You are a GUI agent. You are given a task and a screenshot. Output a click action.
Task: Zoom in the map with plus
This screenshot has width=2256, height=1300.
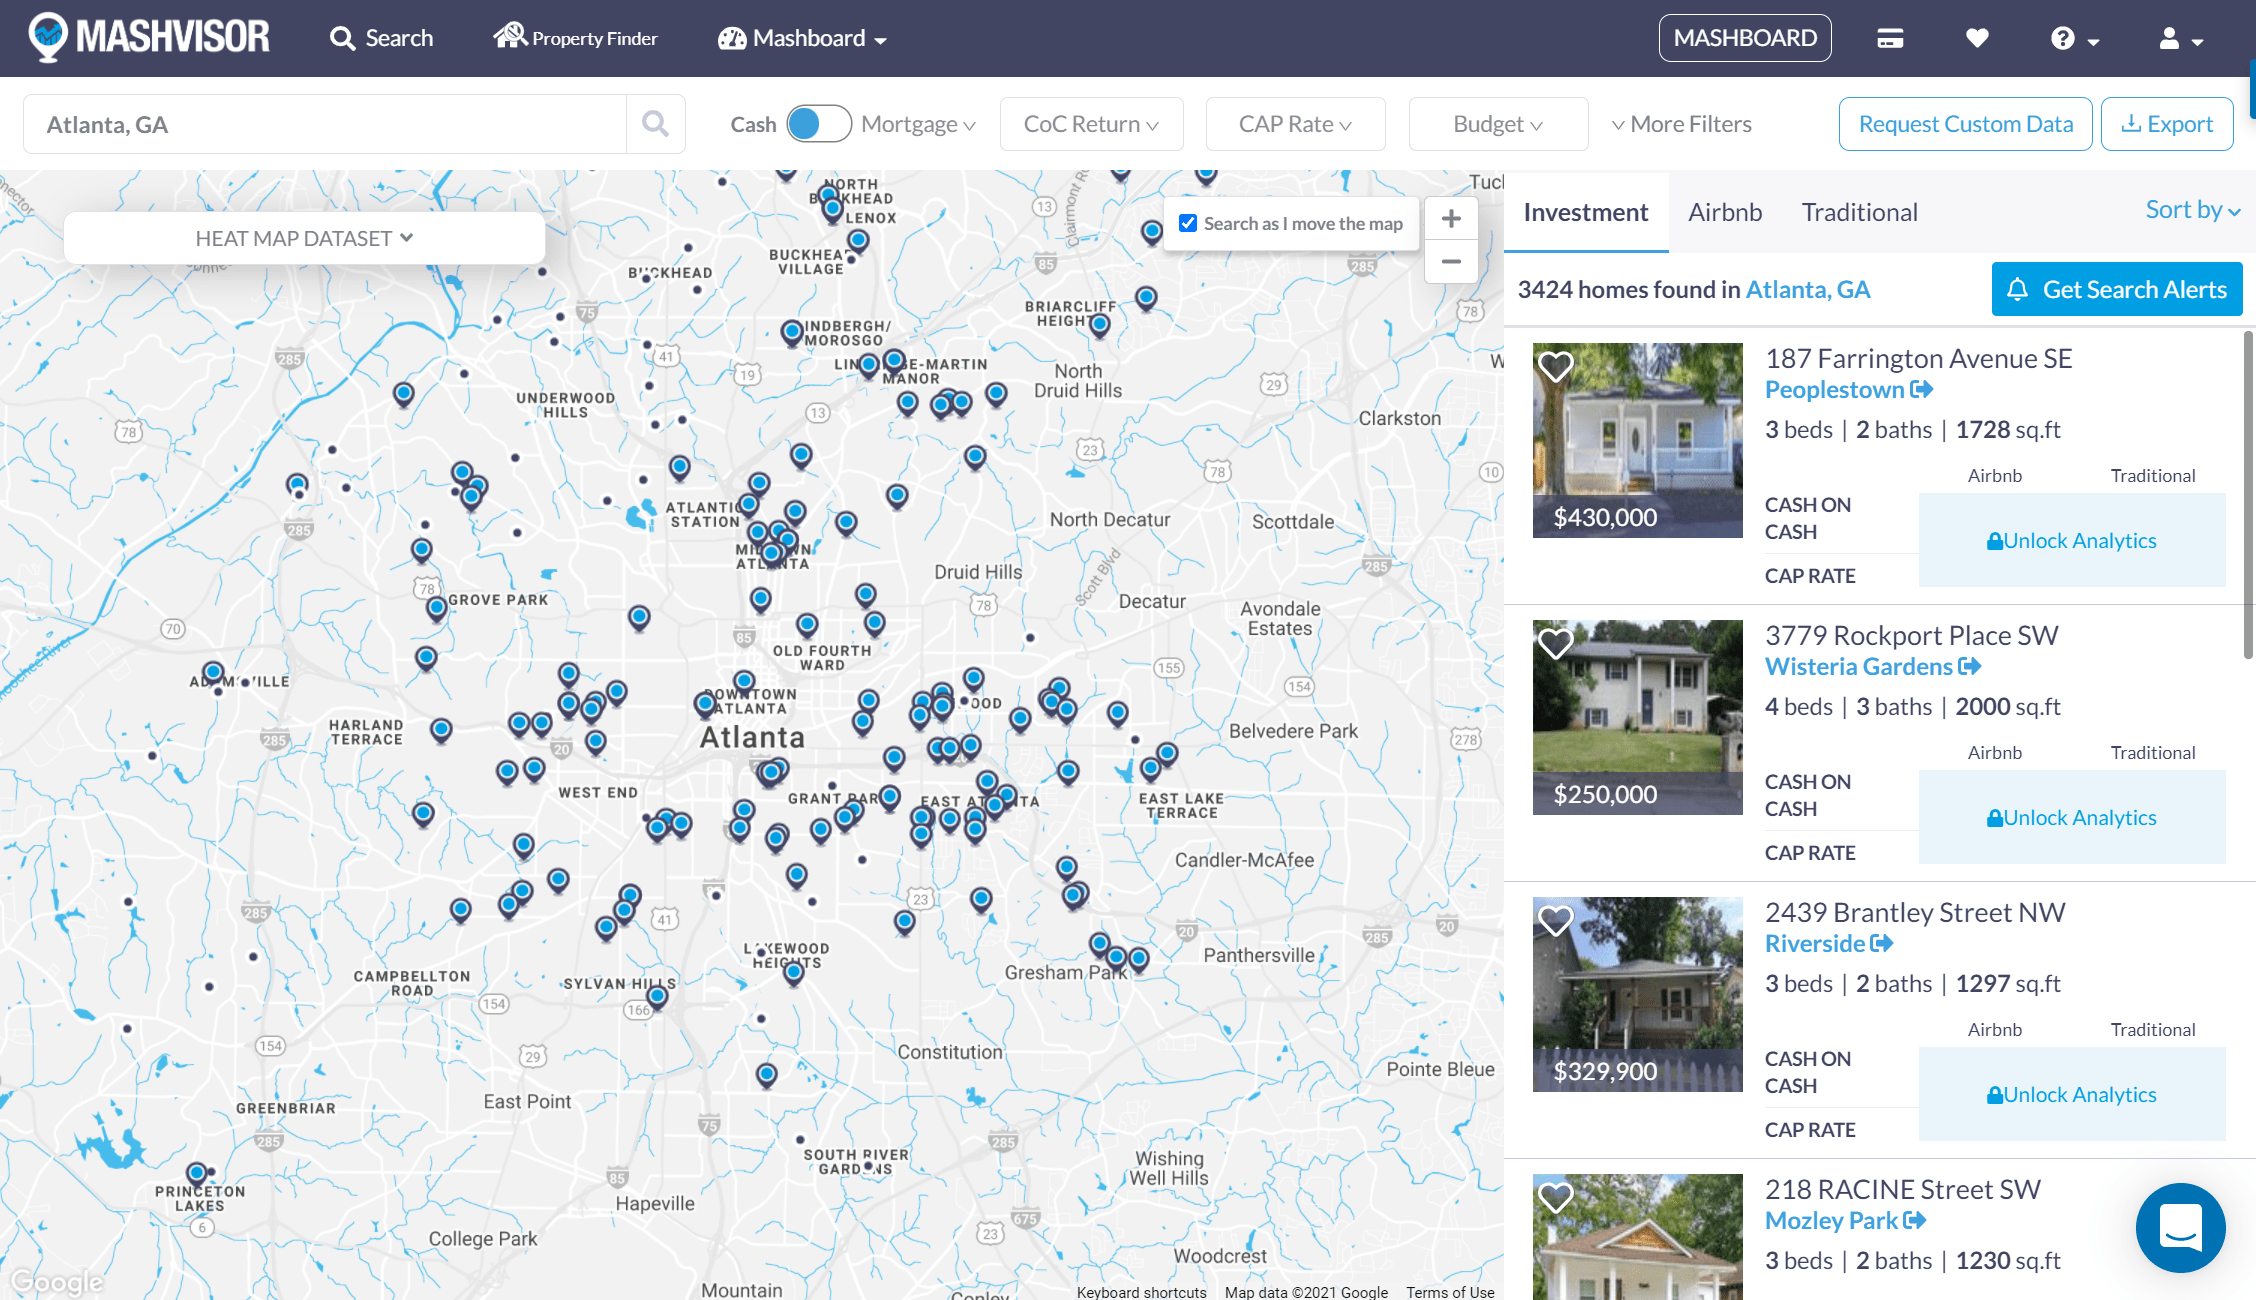click(1451, 219)
